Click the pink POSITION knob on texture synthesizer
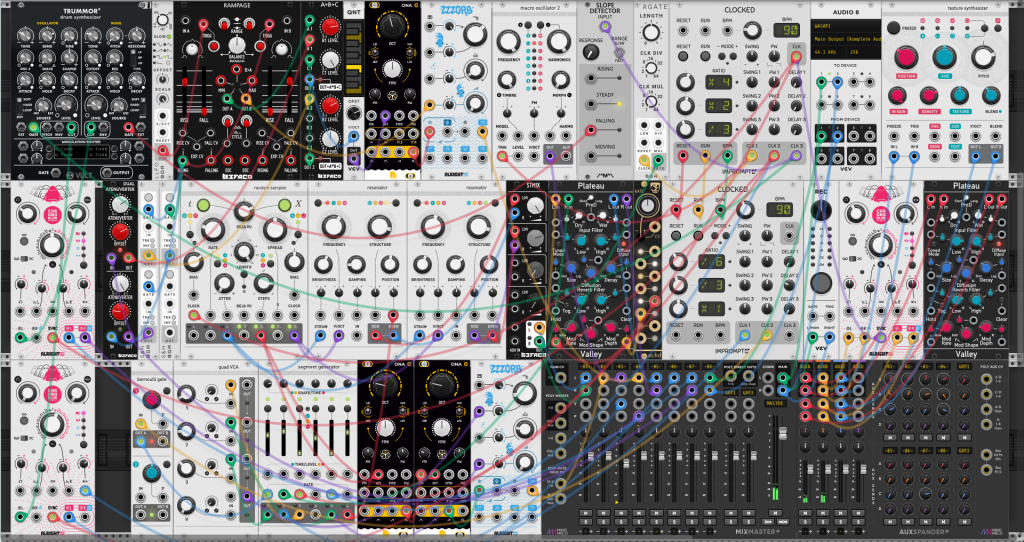The height and width of the screenshot is (542, 1024). point(906,58)
